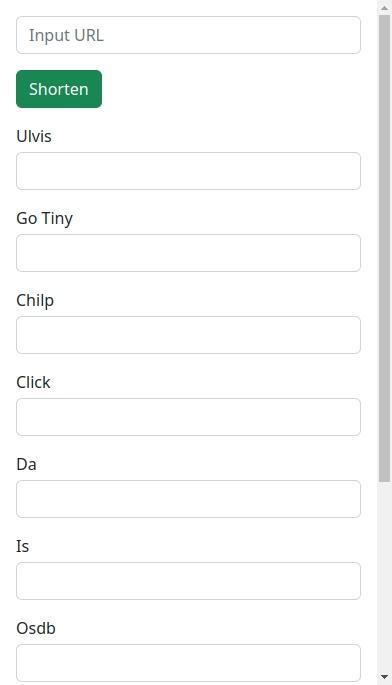
Task: Click the Click label above its field
Action: [33, 382]
